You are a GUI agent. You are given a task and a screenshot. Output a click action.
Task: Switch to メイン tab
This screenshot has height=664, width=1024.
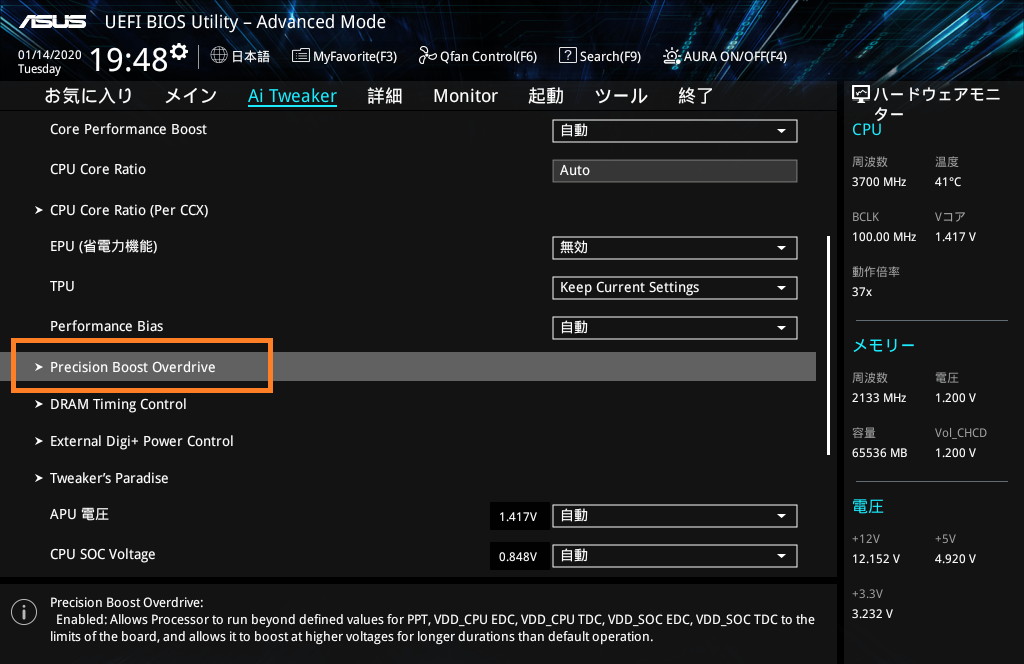[x=191, y=96]
